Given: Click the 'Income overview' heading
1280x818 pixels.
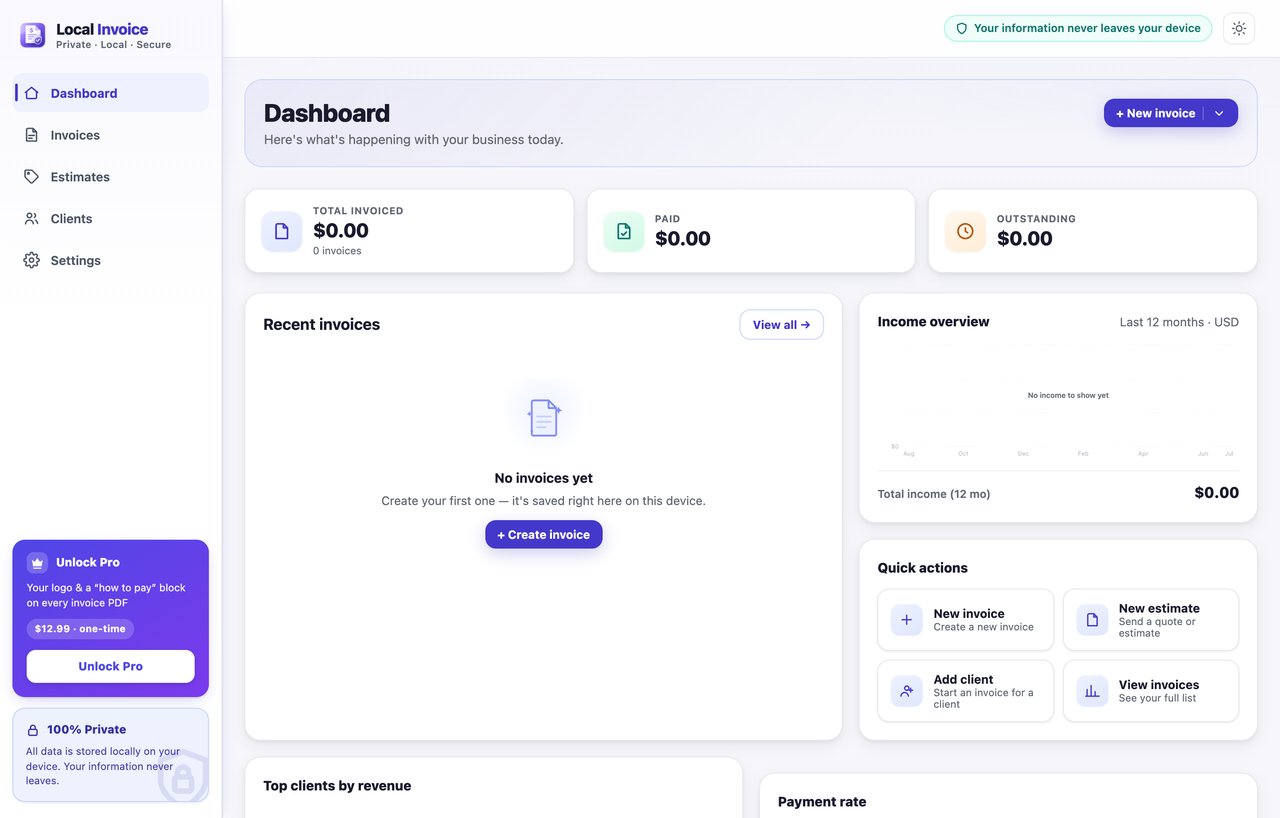Looking at the screenshot, I should 933,322.
